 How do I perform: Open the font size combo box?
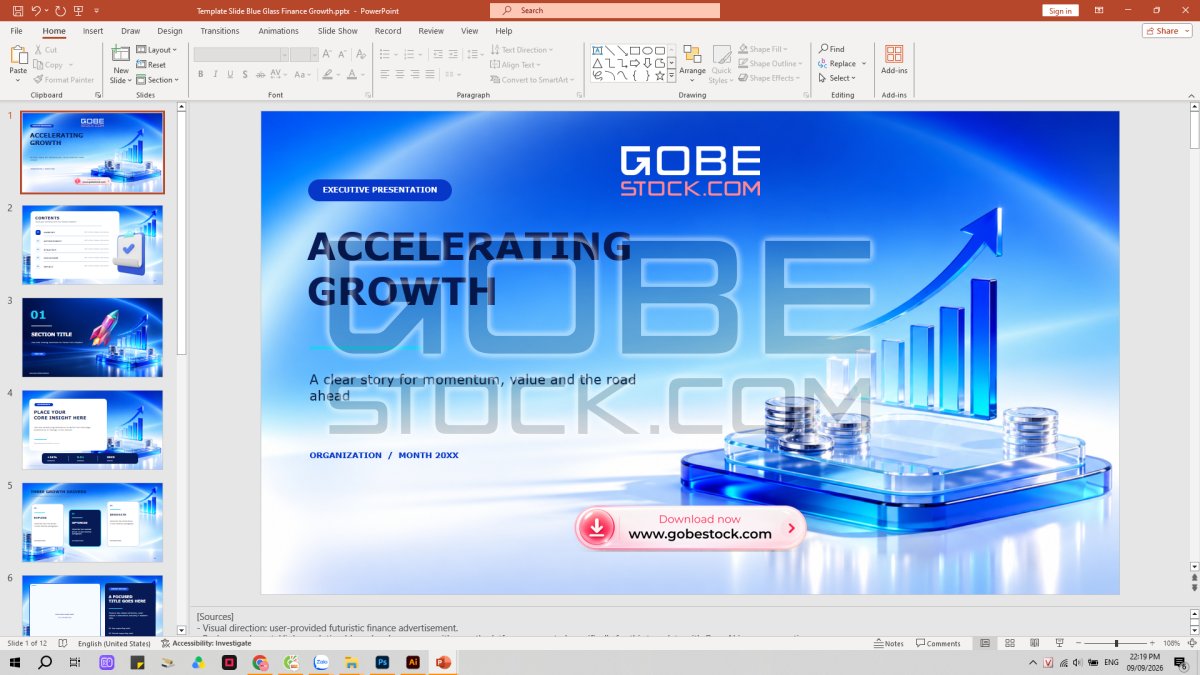(x=305, y=54)
